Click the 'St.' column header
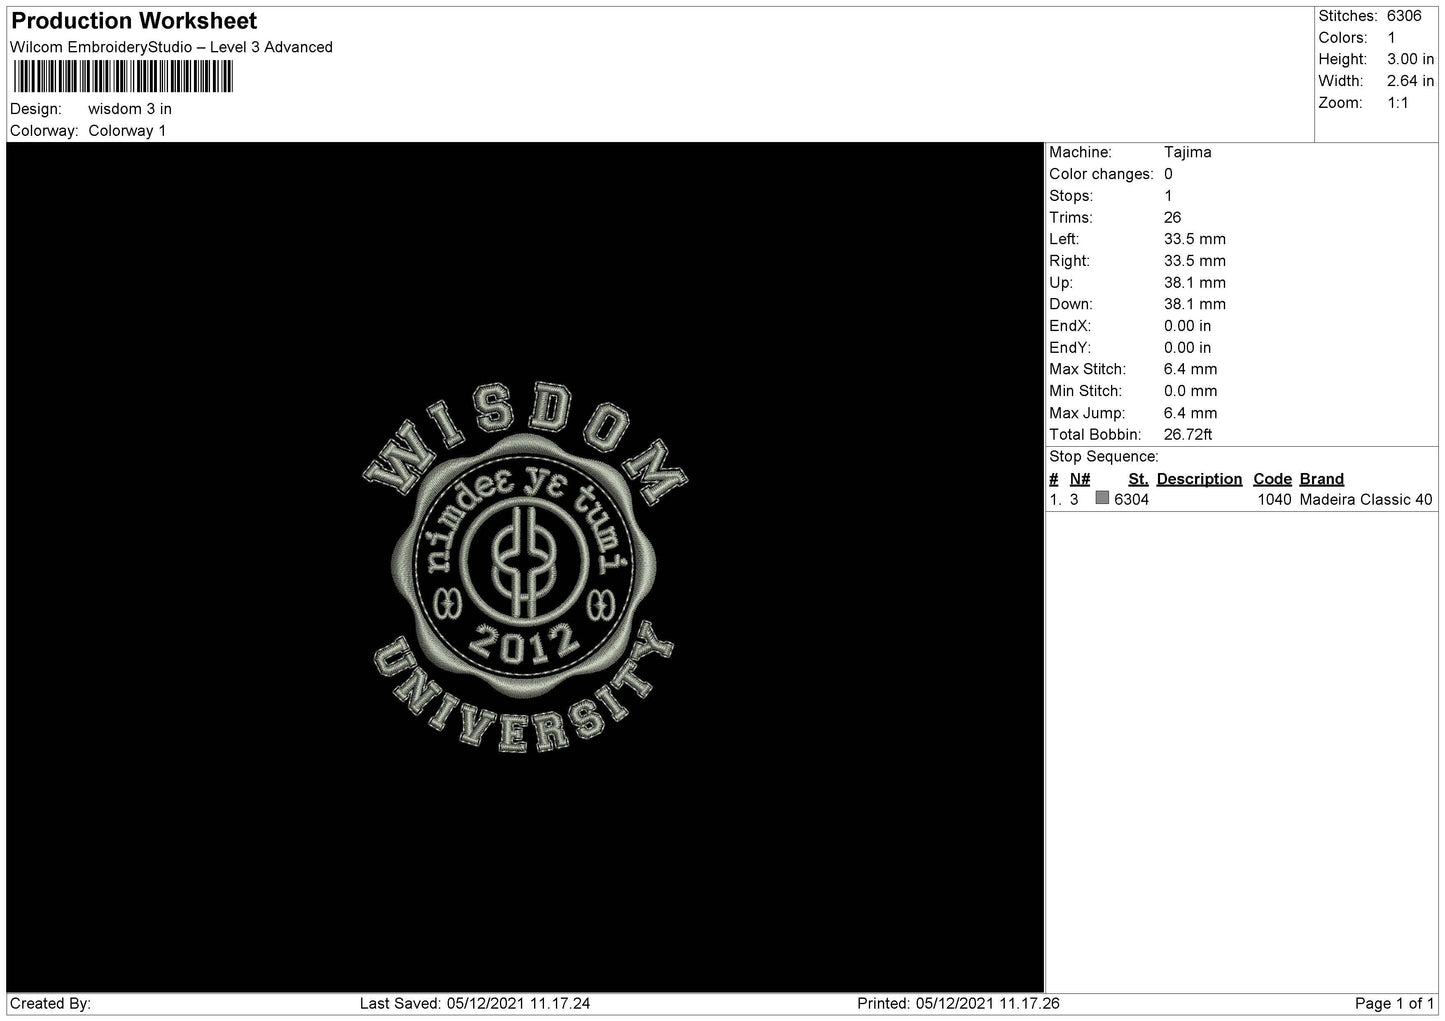This screenshot has height=1021, width=1445. click(1138, 479)
